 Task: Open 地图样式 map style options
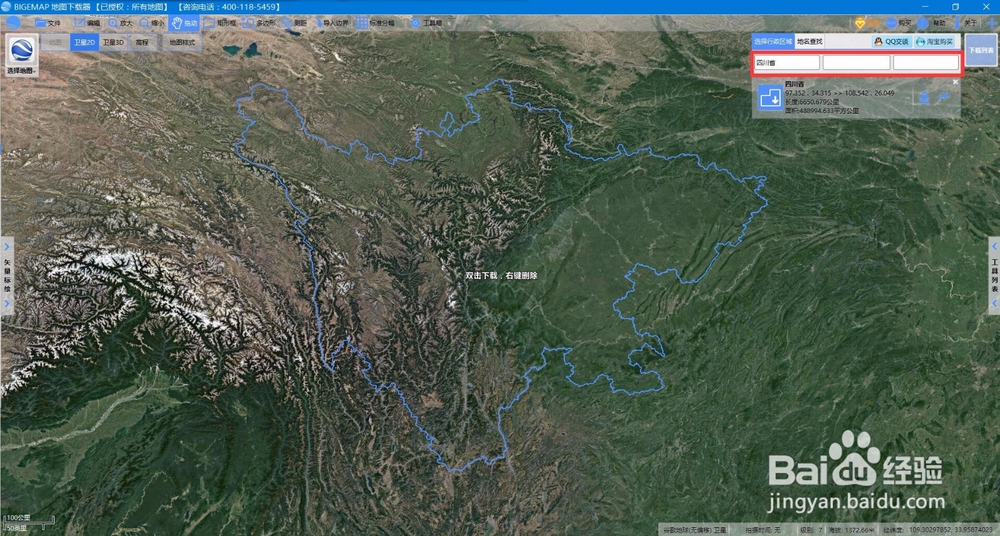click(182, 43)
